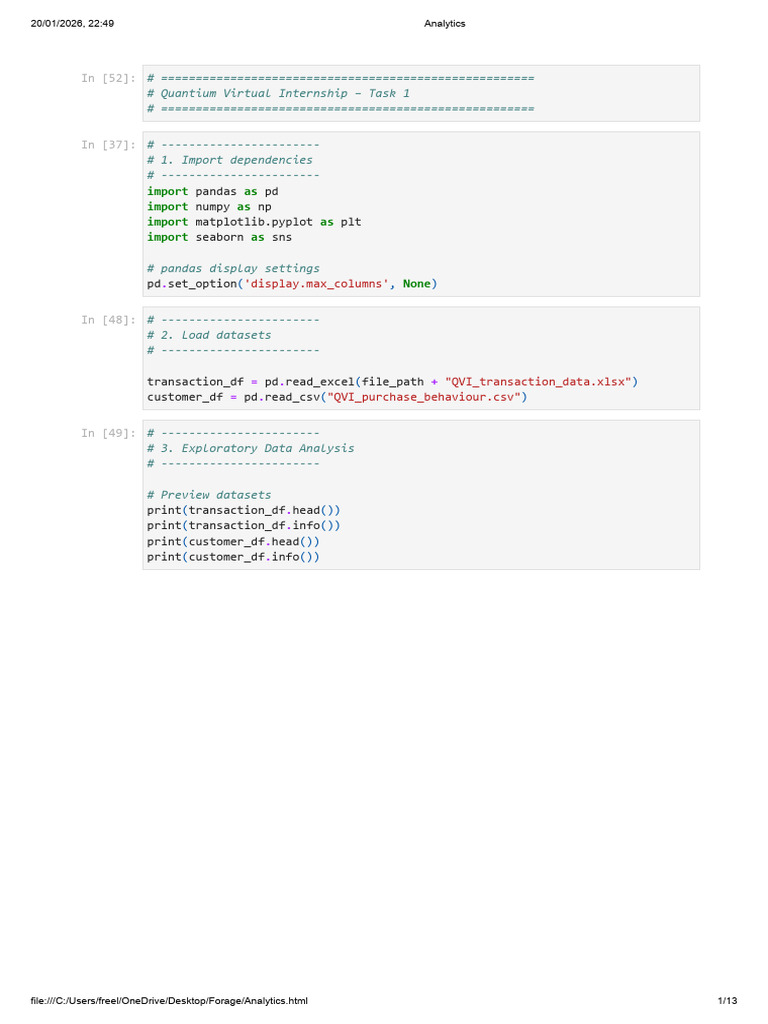
Task: Click the Analytics page header title
Action: 445,24
